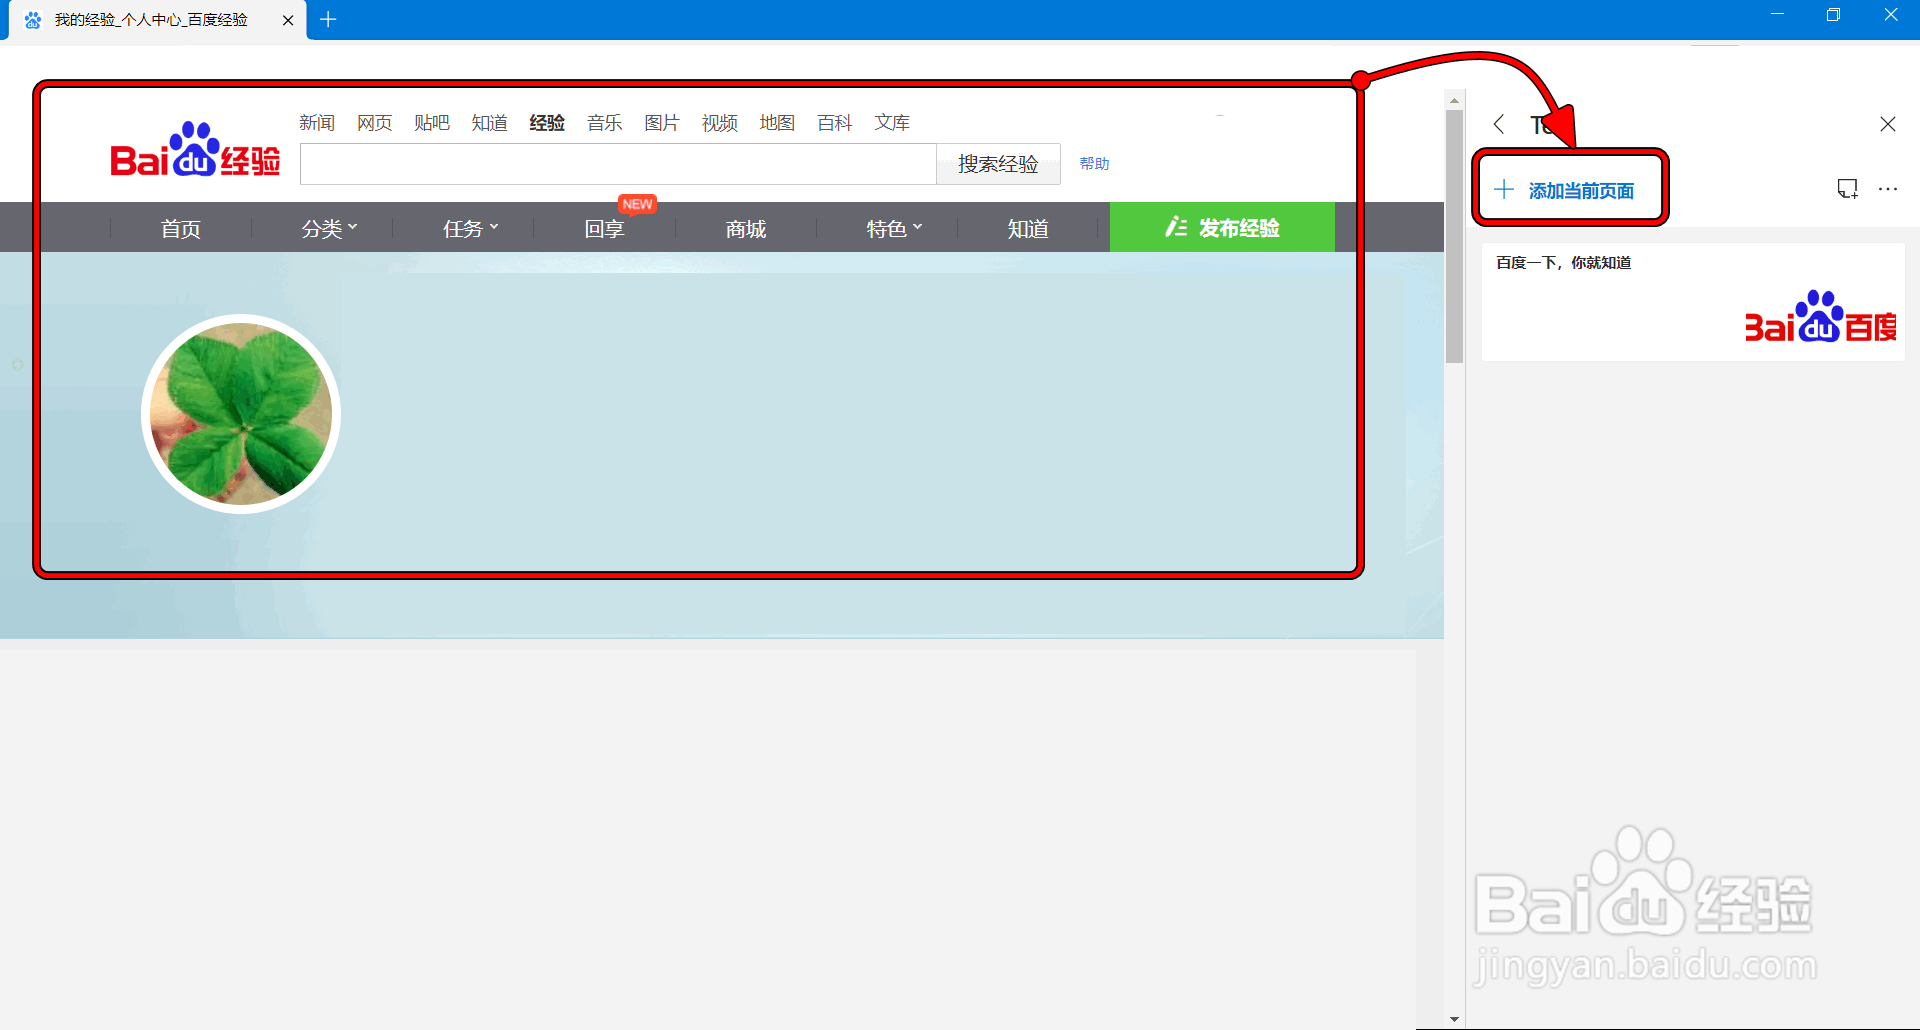Open the 文库 link
The image size is (1920, 1030).
point(892,123)
